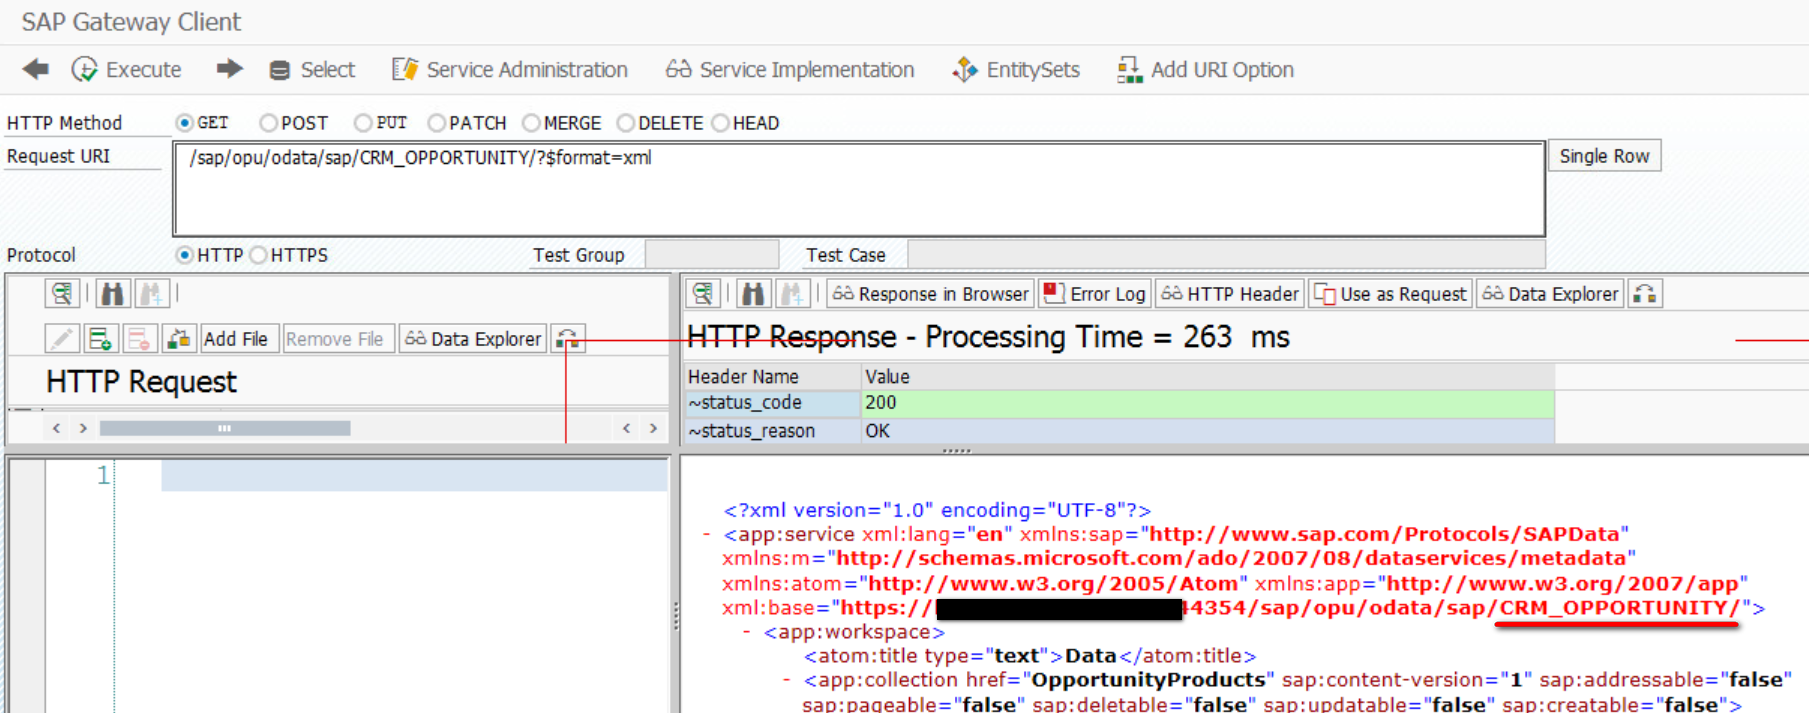The image size is (1809, 713).
Task: Open the Error Log
Action: pos(1095,294)
